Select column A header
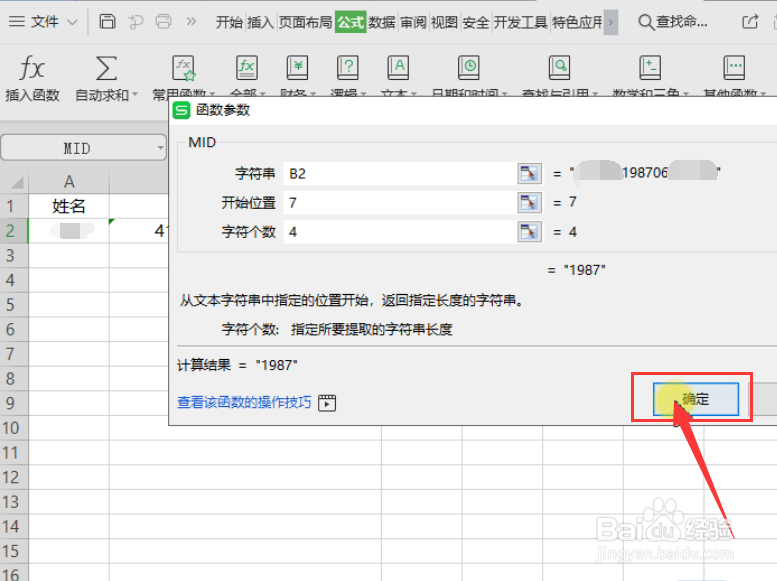 tap(69, 182)
